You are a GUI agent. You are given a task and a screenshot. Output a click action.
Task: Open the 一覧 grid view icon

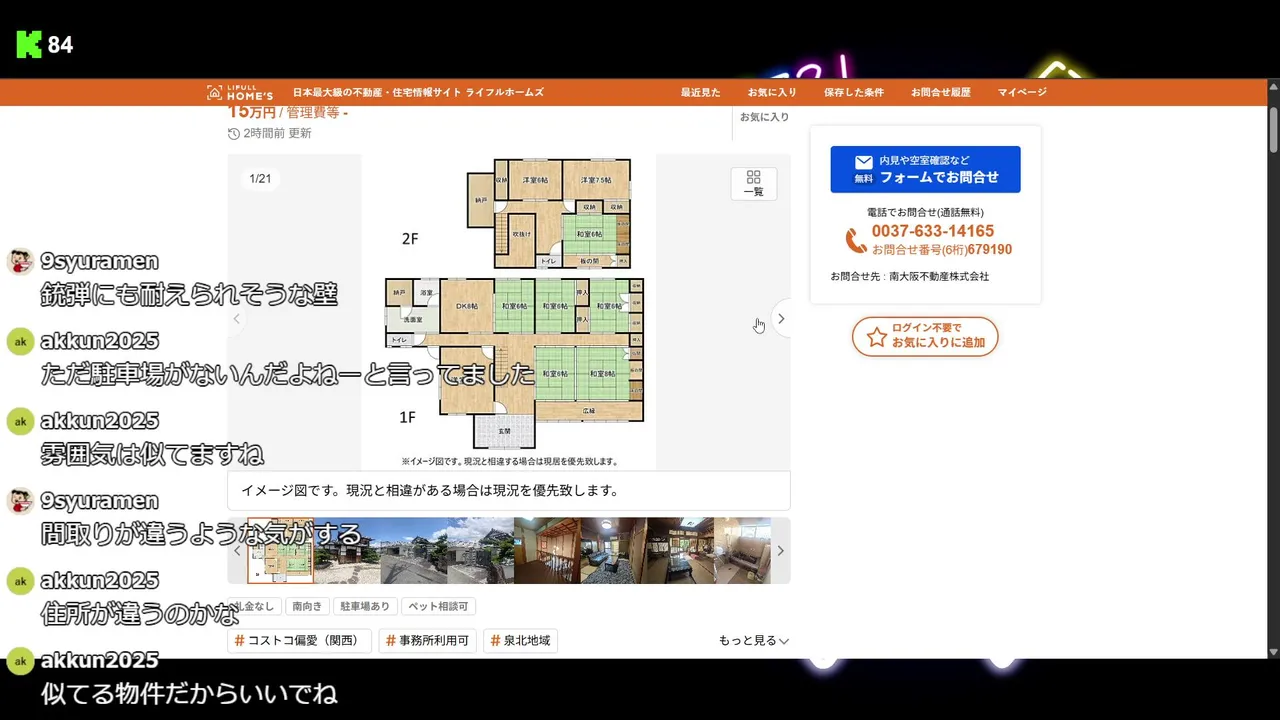point(754,183)
